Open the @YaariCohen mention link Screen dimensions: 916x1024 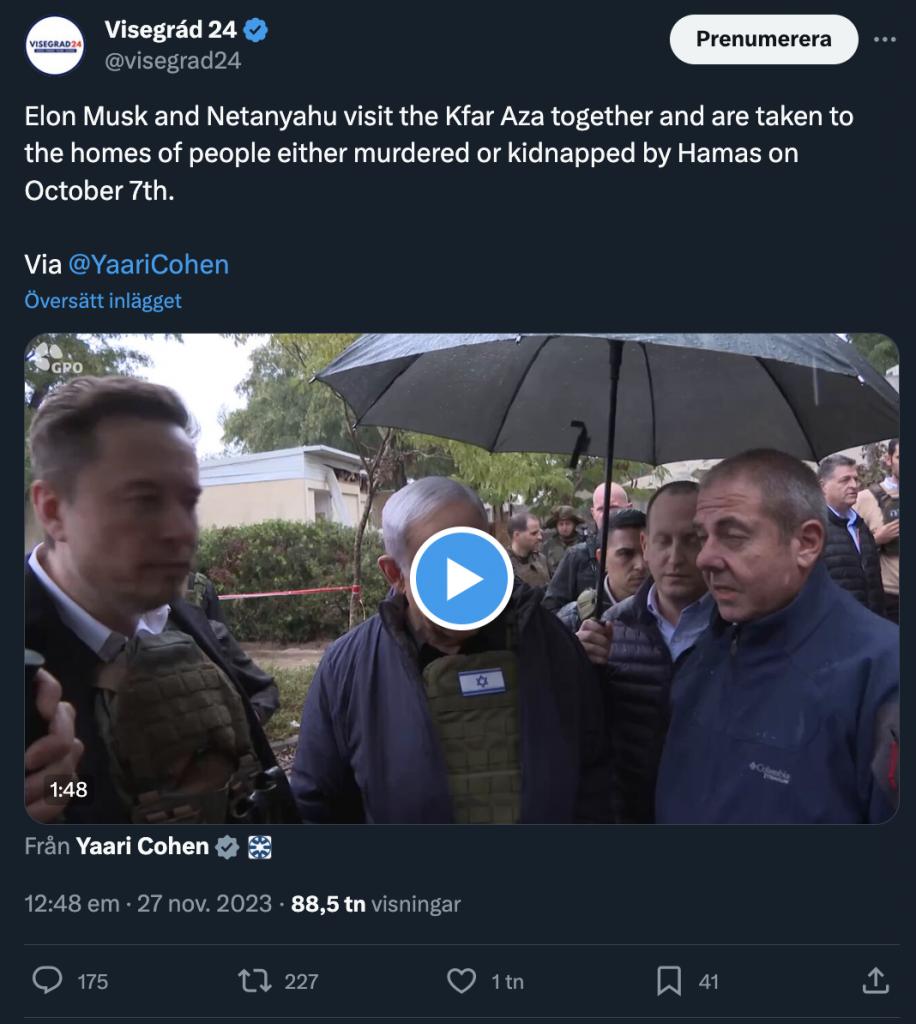coord(148,264)
